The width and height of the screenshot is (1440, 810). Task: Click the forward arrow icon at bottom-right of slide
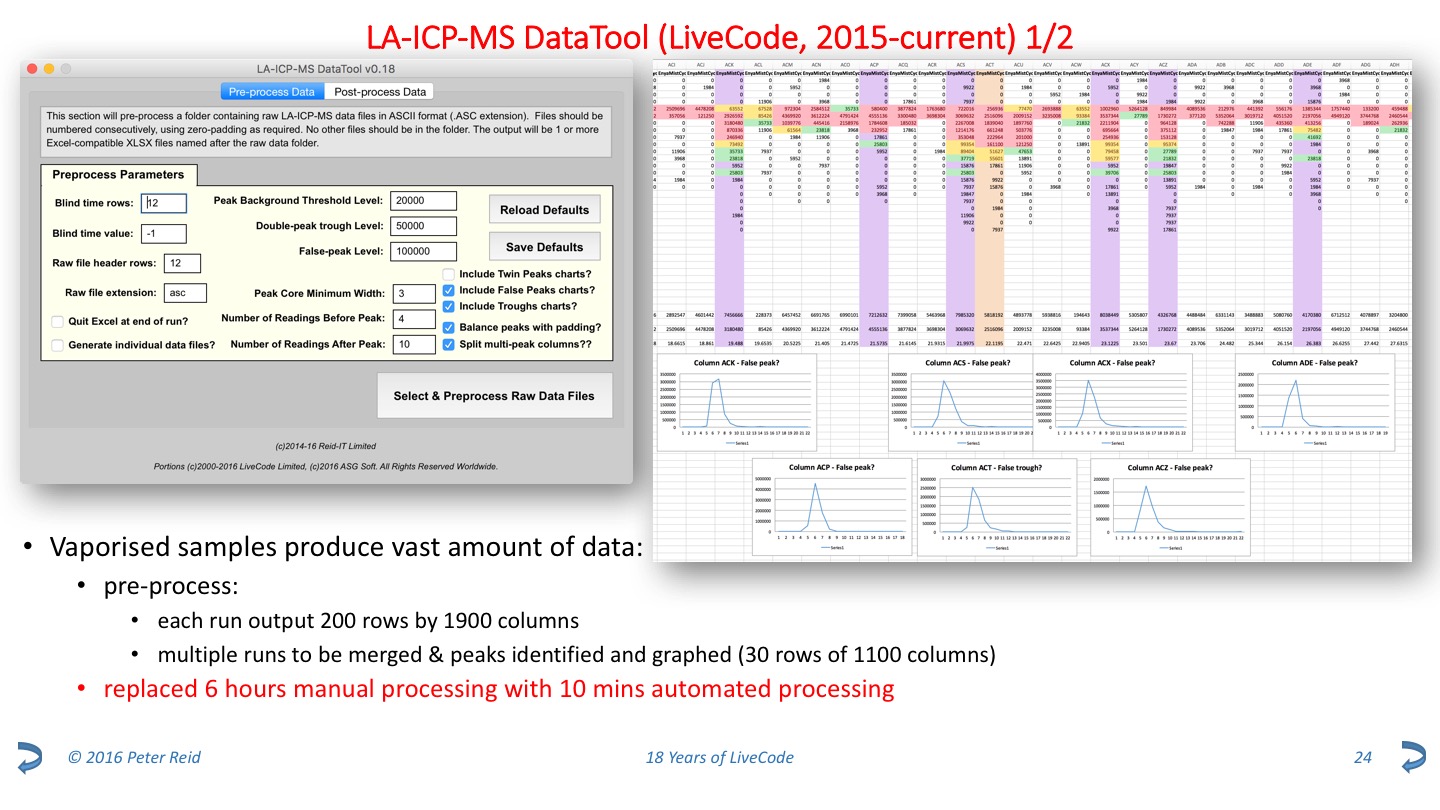tap(1412, 757)
